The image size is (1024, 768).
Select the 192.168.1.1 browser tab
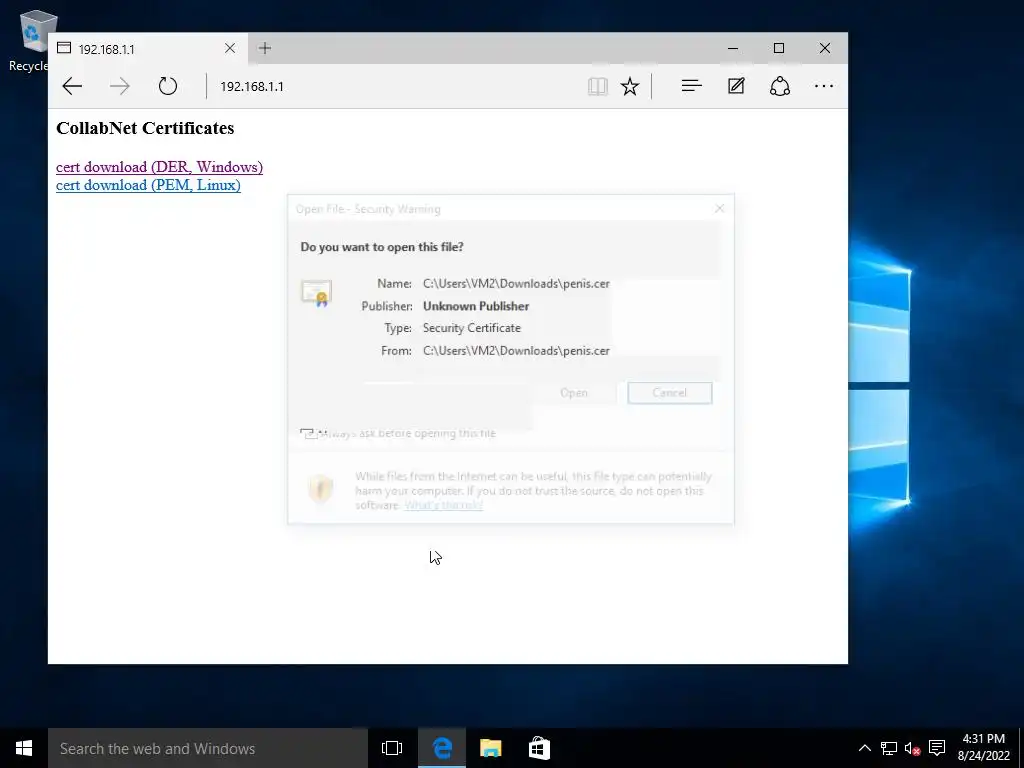[148, 48]
